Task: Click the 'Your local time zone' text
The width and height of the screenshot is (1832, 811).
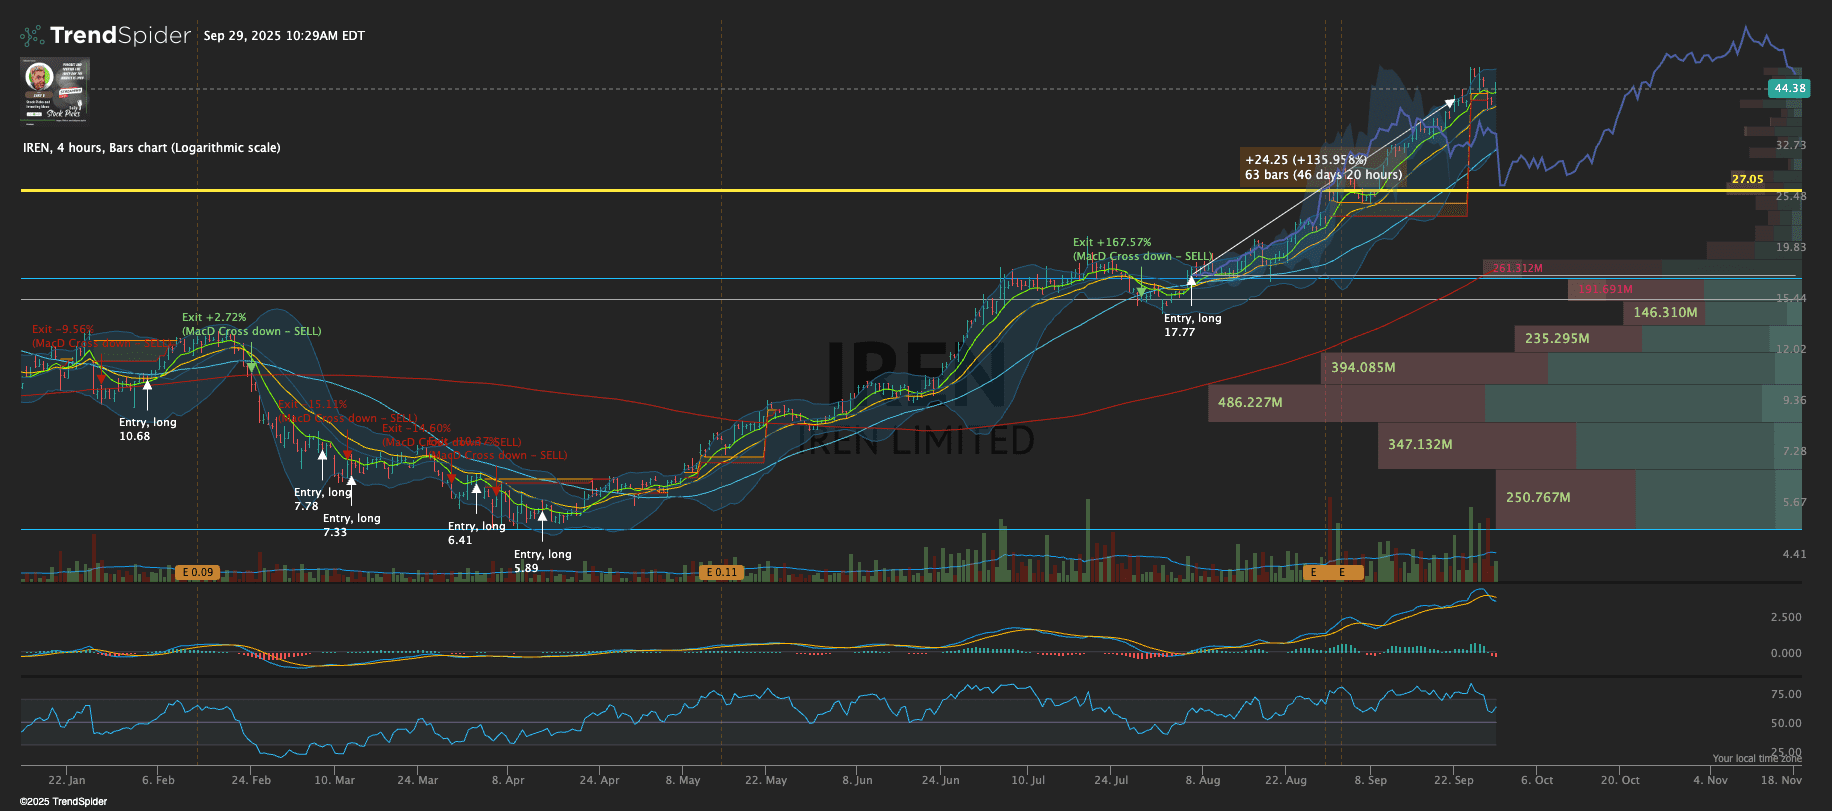Action: pos(1756,759)
